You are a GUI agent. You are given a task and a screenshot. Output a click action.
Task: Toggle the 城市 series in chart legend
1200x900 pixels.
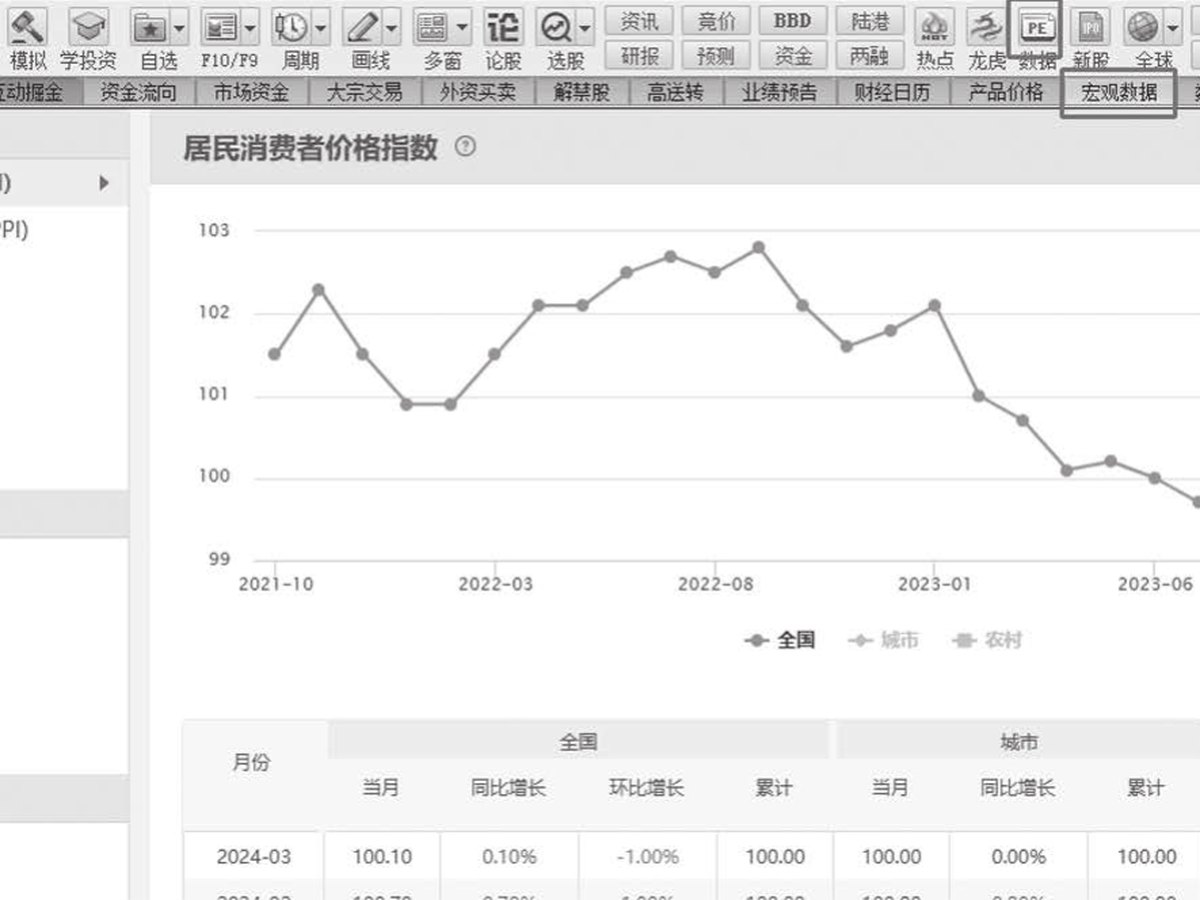(x=883, y=640)
